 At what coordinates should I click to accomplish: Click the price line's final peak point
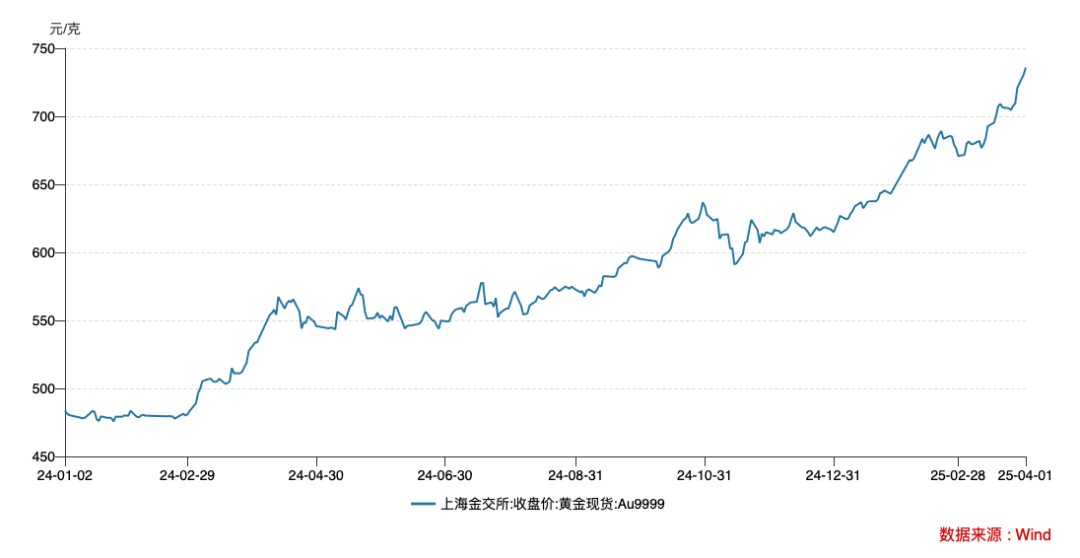click(x=1026, y=68)
